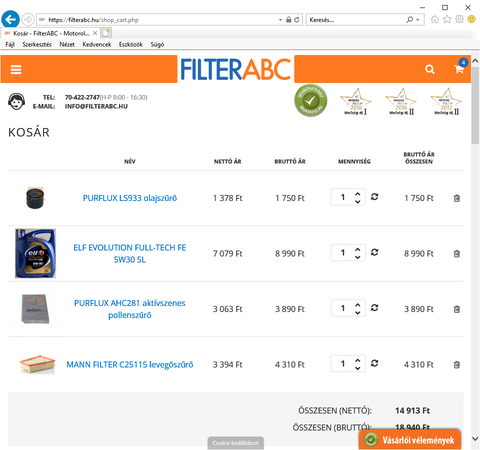The image size is (480, 450).
Task: Click the browser forward arrow button
Action: point(28,20)
